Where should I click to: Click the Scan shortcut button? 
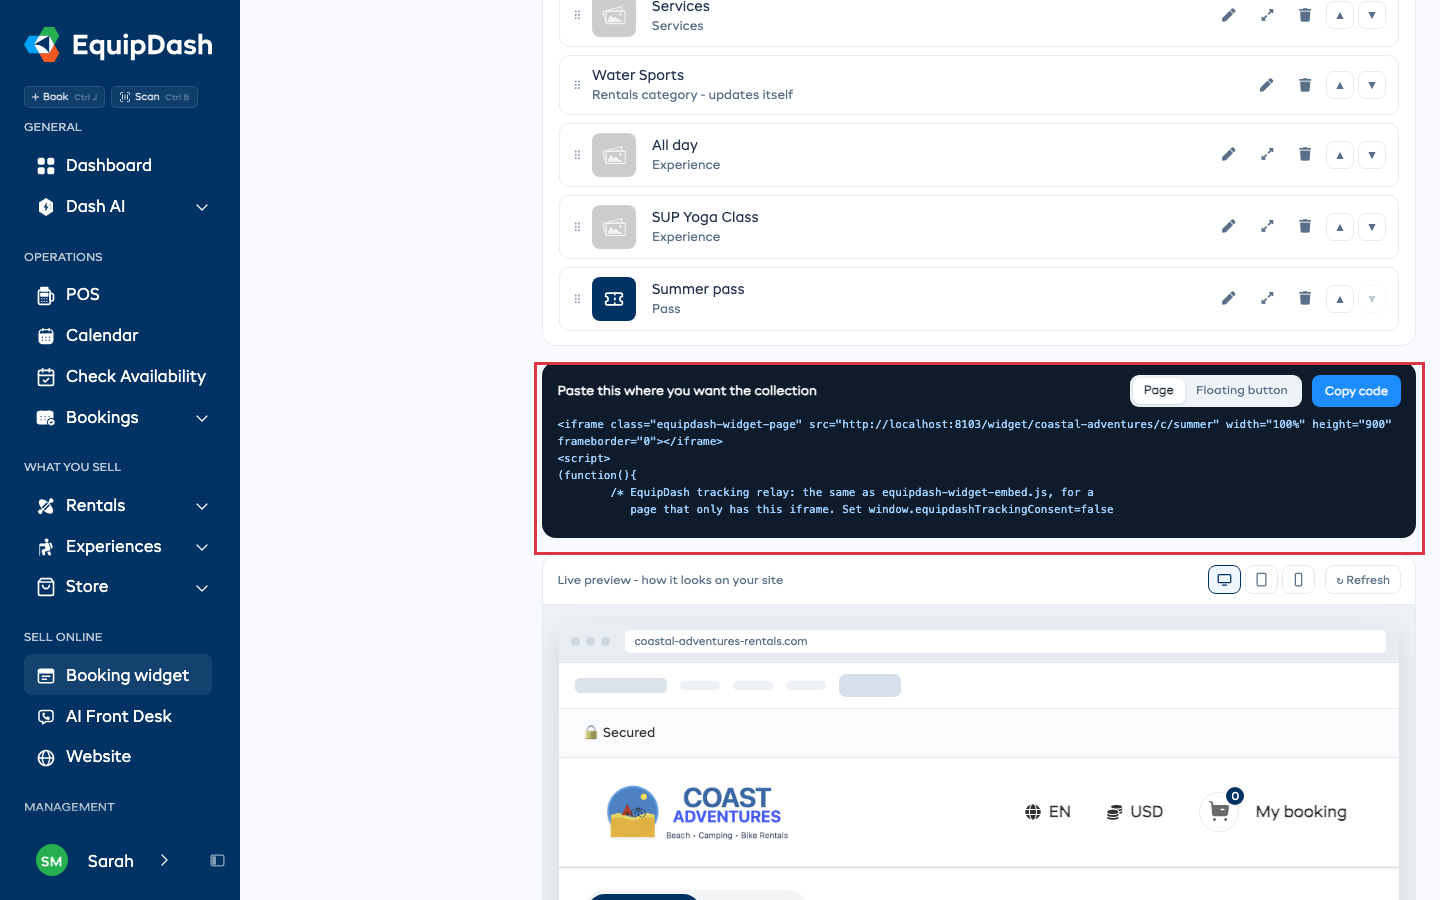point(154,97)
